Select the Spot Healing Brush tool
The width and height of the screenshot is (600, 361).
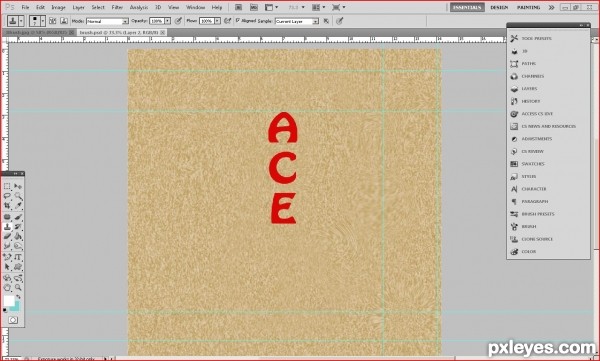(x=7, y=217)
